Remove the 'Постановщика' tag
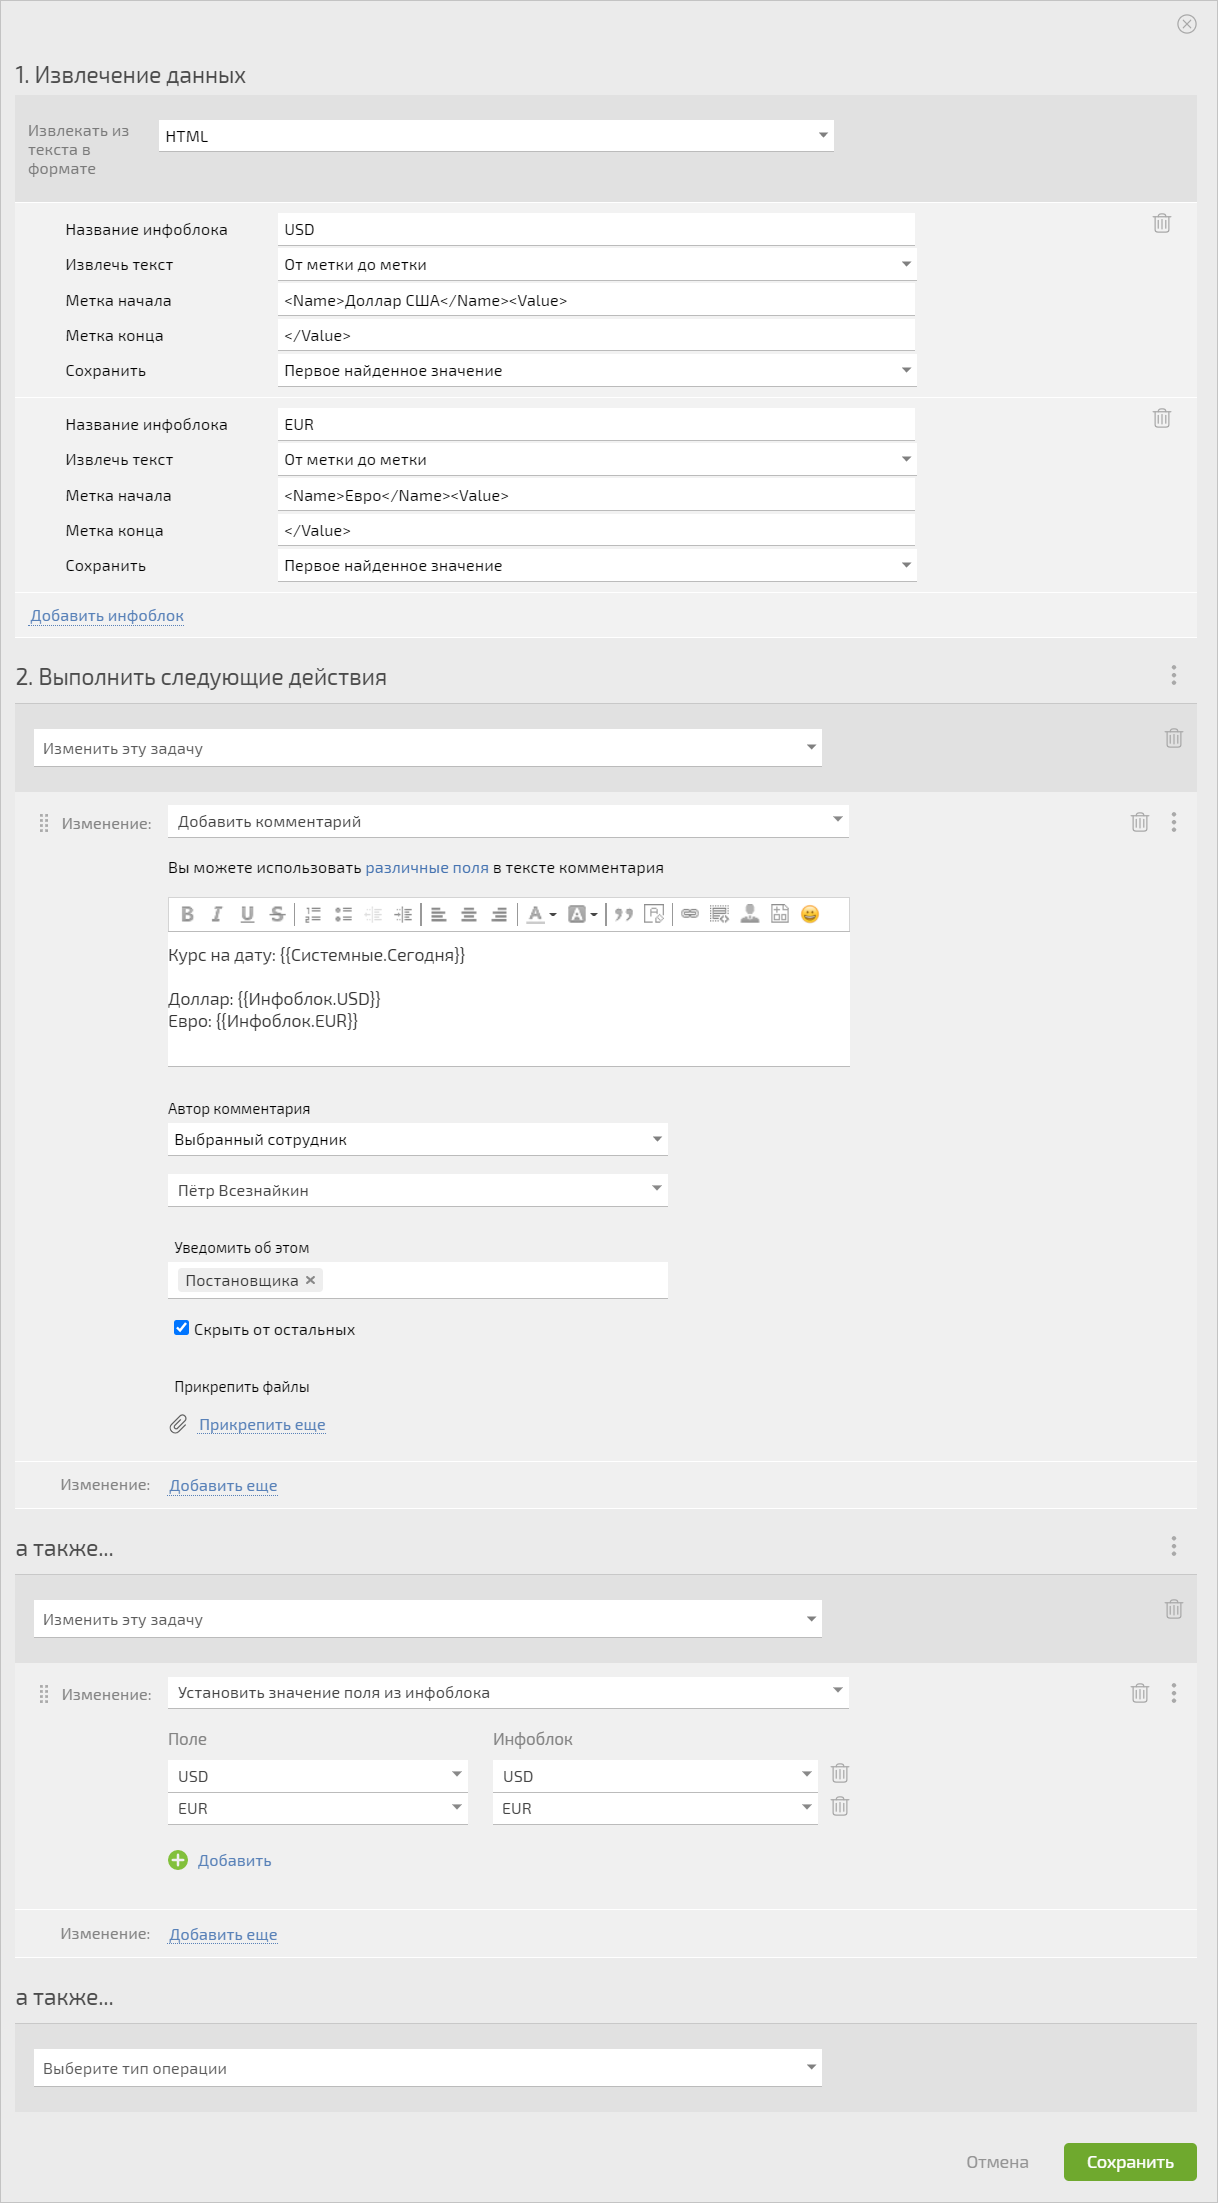The height and width of the screenshot is (2203, 1218). (x=310, y=1280)
